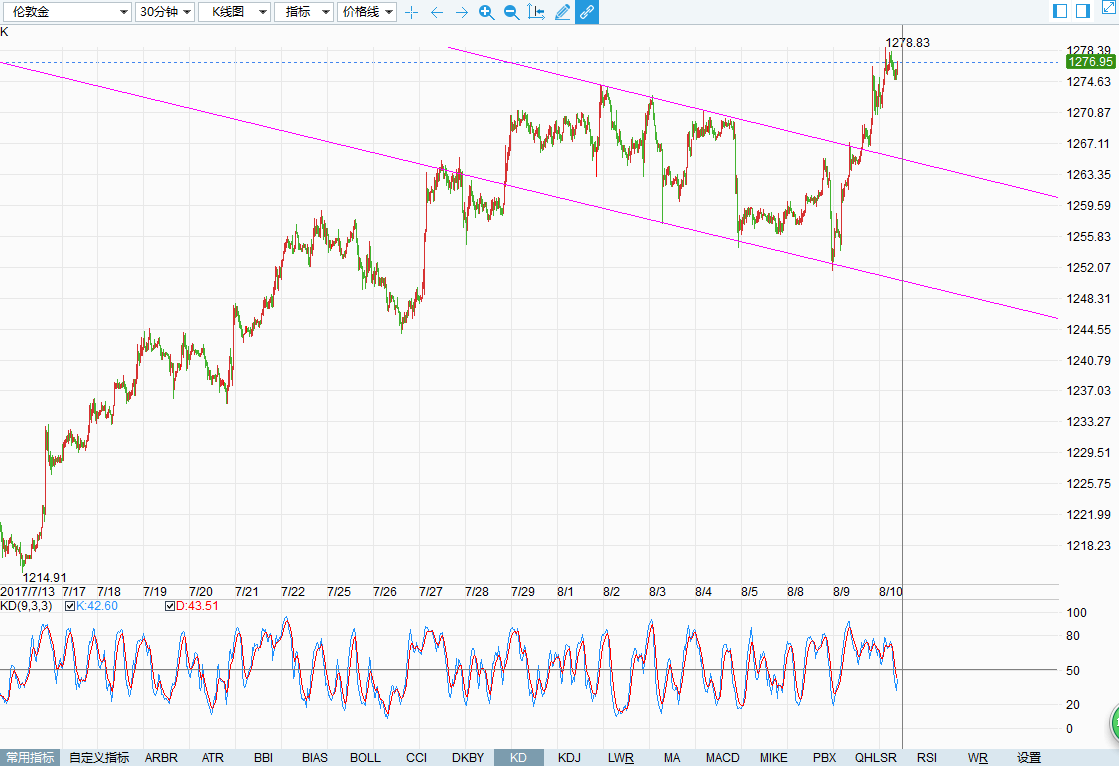Switch to 常用指标 tab

(30, 757)
